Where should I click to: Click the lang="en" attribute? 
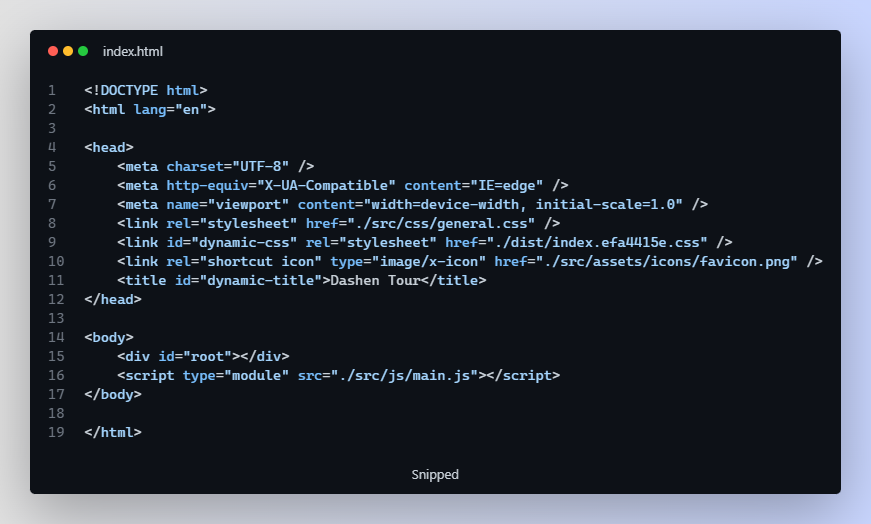coord(171,109)
